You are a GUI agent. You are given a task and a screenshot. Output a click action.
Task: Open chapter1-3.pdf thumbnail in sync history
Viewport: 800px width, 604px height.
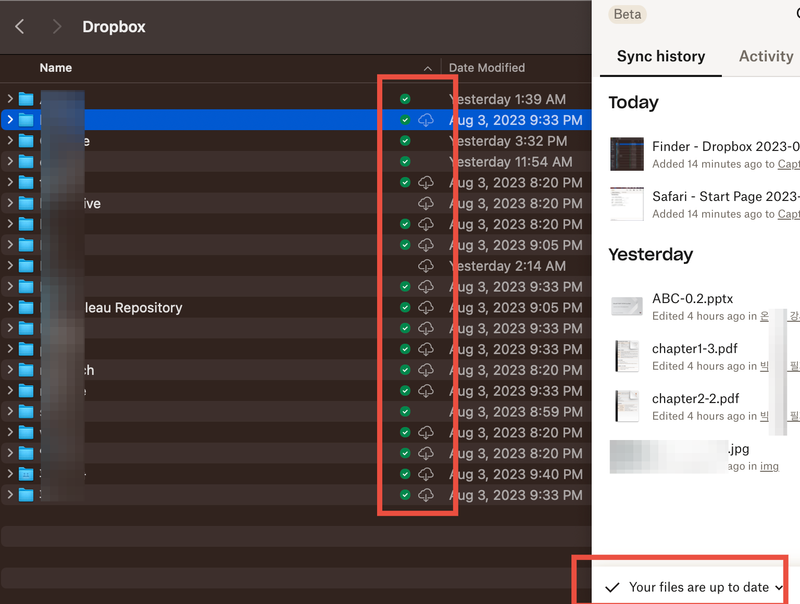(627, 356)
